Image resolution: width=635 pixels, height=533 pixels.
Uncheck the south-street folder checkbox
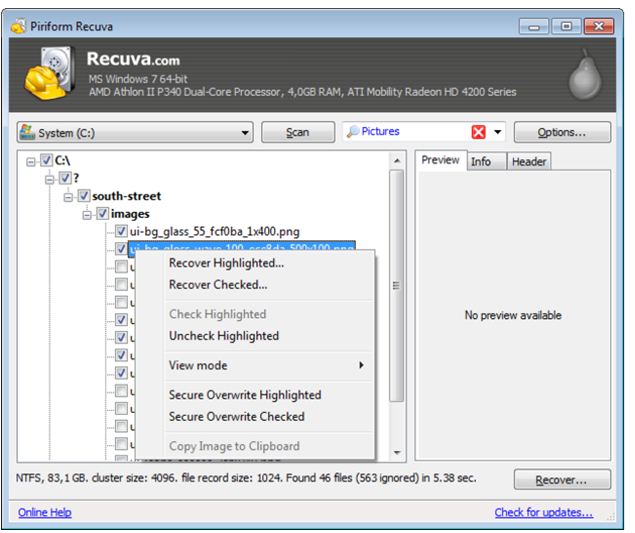pyautogui.click(x=84, y=196)
